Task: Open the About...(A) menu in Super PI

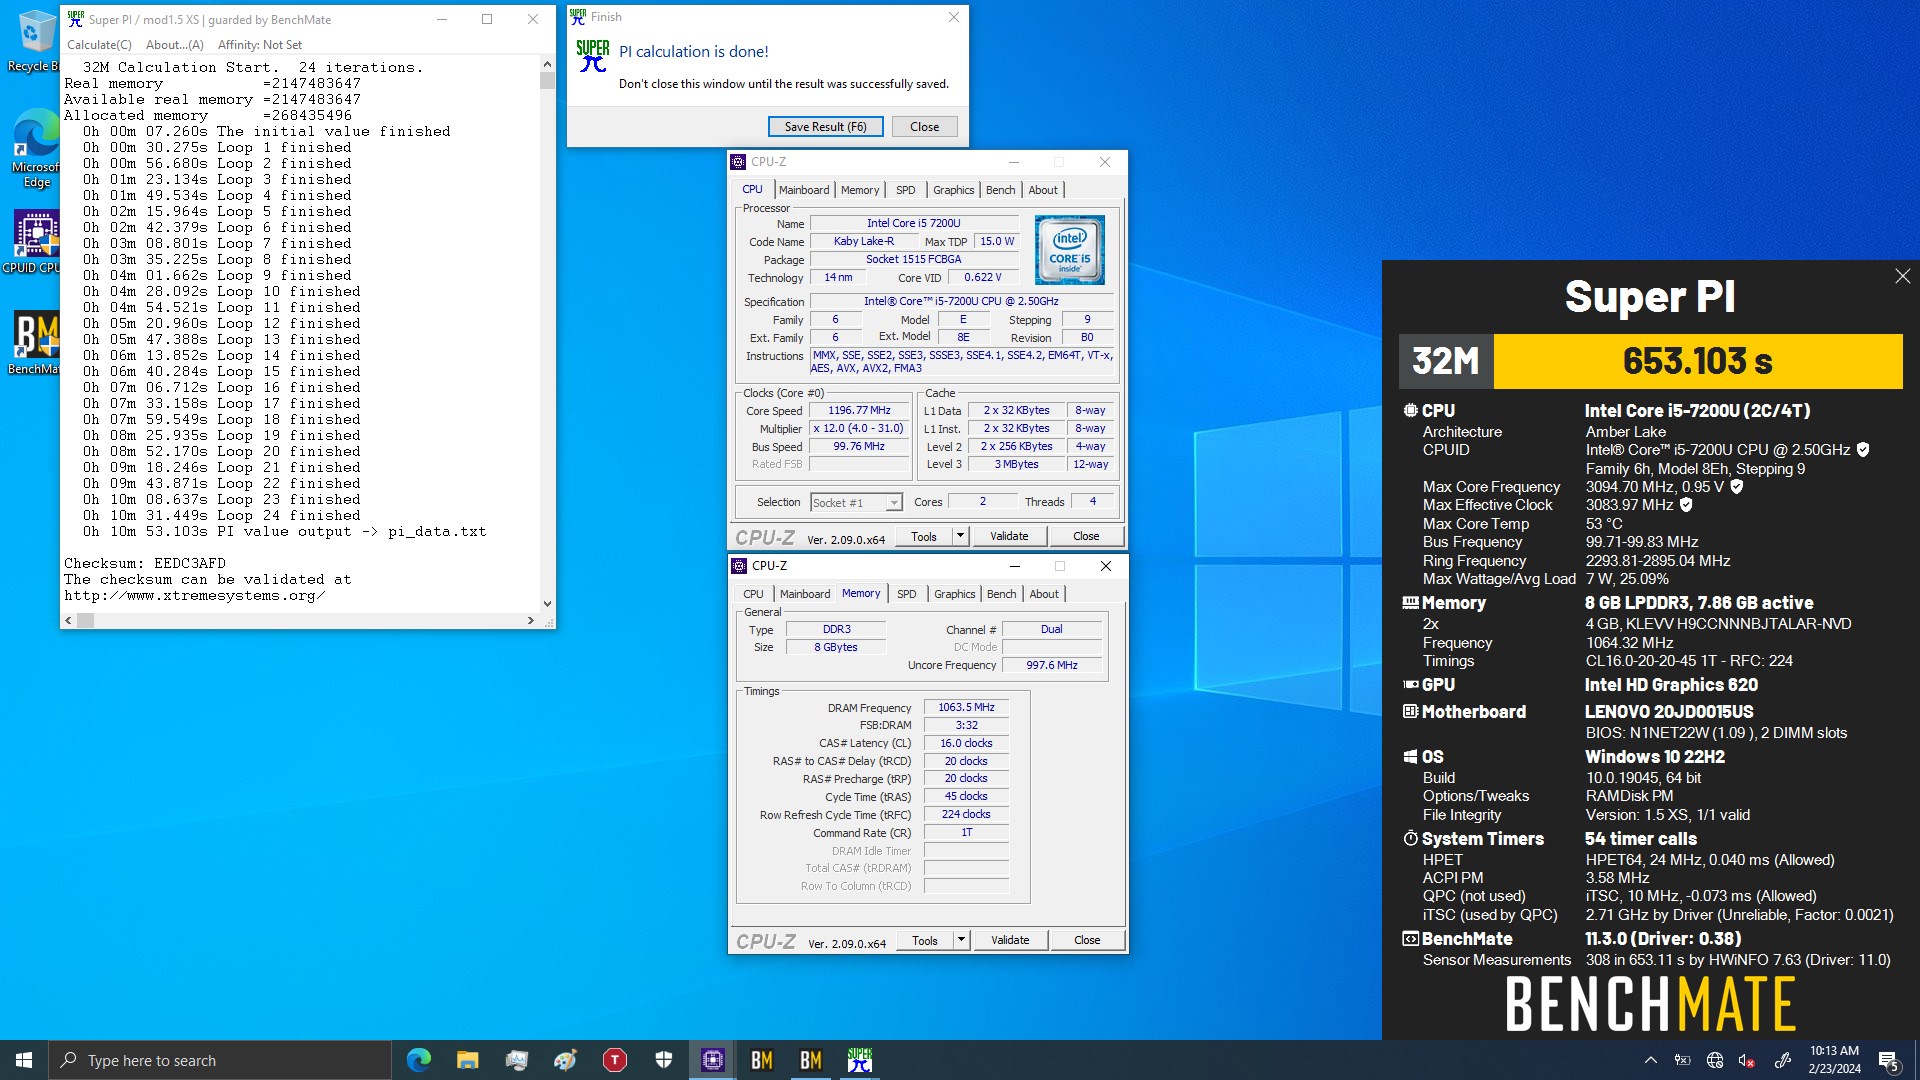Action: pyautogui.click(x=175, y=45)
